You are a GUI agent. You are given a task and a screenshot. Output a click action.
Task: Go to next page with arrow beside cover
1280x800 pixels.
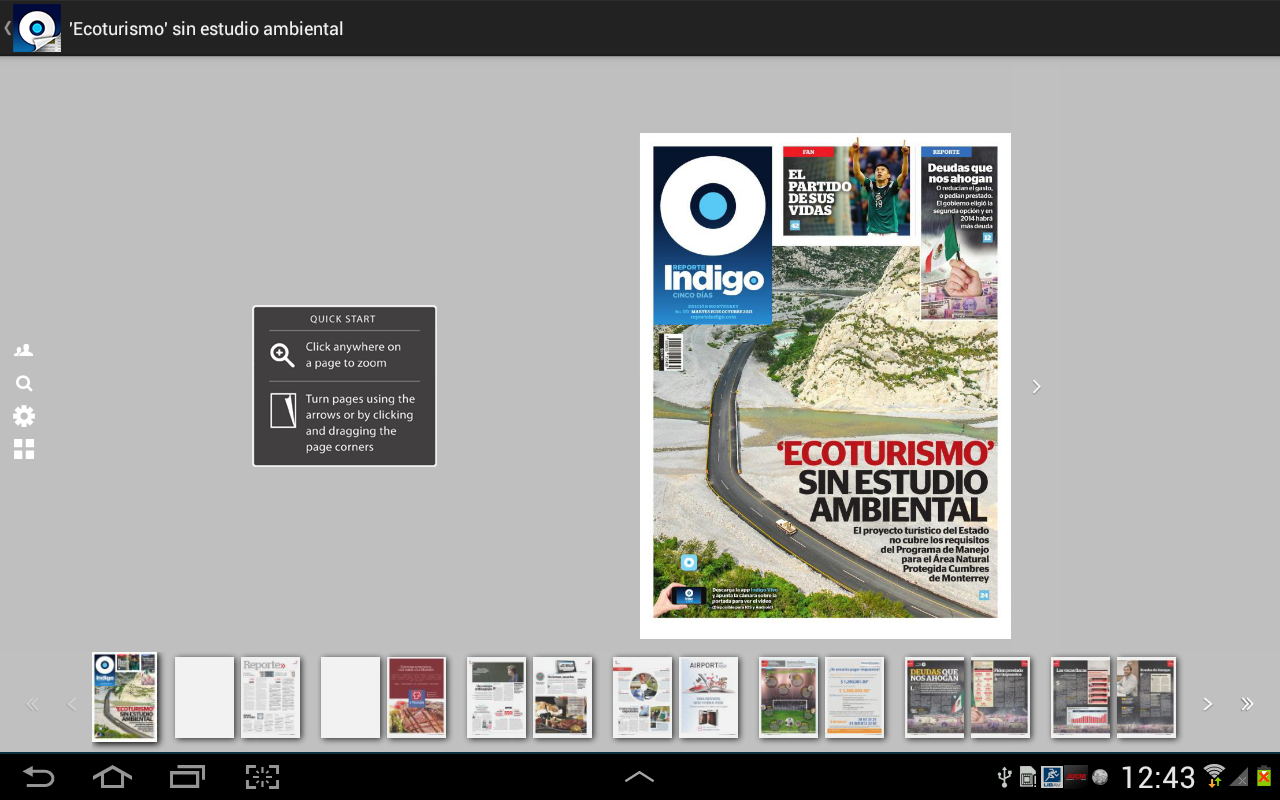(x=1037, y=386)
